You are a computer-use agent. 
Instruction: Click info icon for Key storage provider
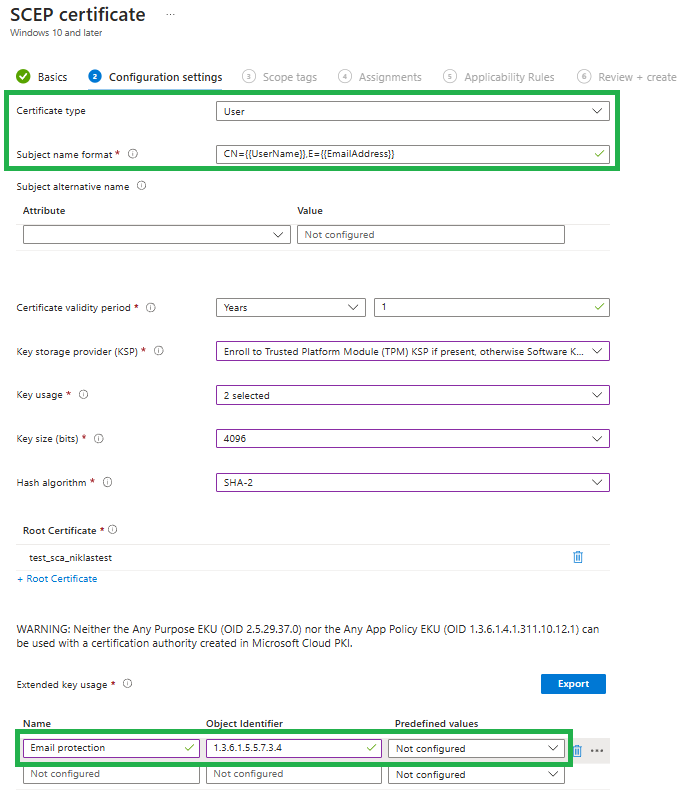pyautogui.click(x=159, y=351)
